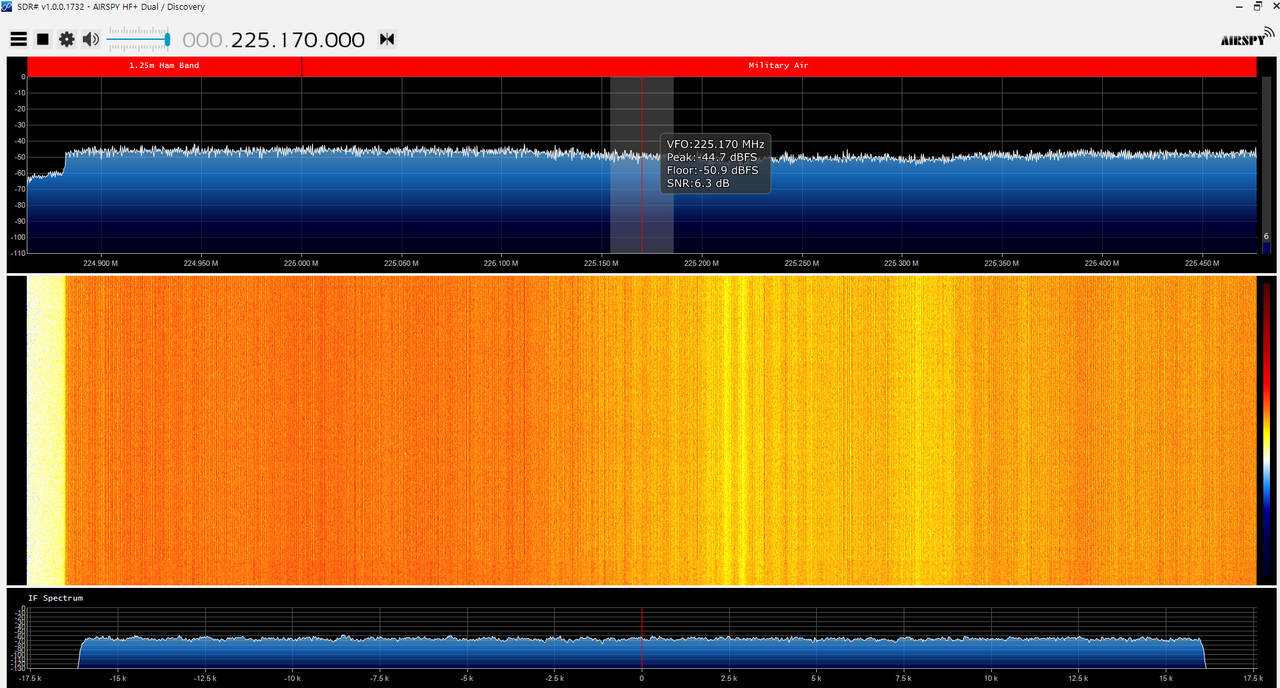Click the -50 dB scale label
The height and width of the screenshot is (688, 1280).
click(x=19, y=157)
